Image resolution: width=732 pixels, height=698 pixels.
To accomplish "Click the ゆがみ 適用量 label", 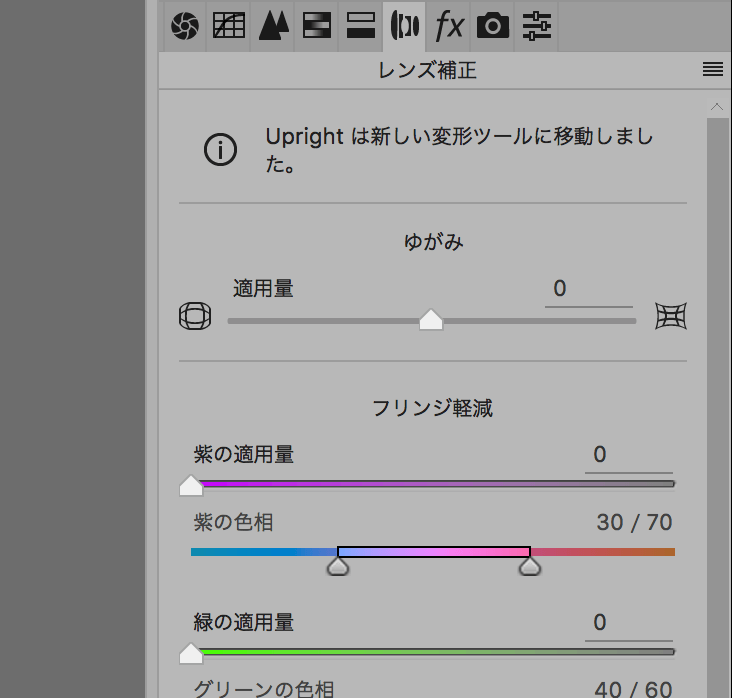I will (x=263, y=289).
